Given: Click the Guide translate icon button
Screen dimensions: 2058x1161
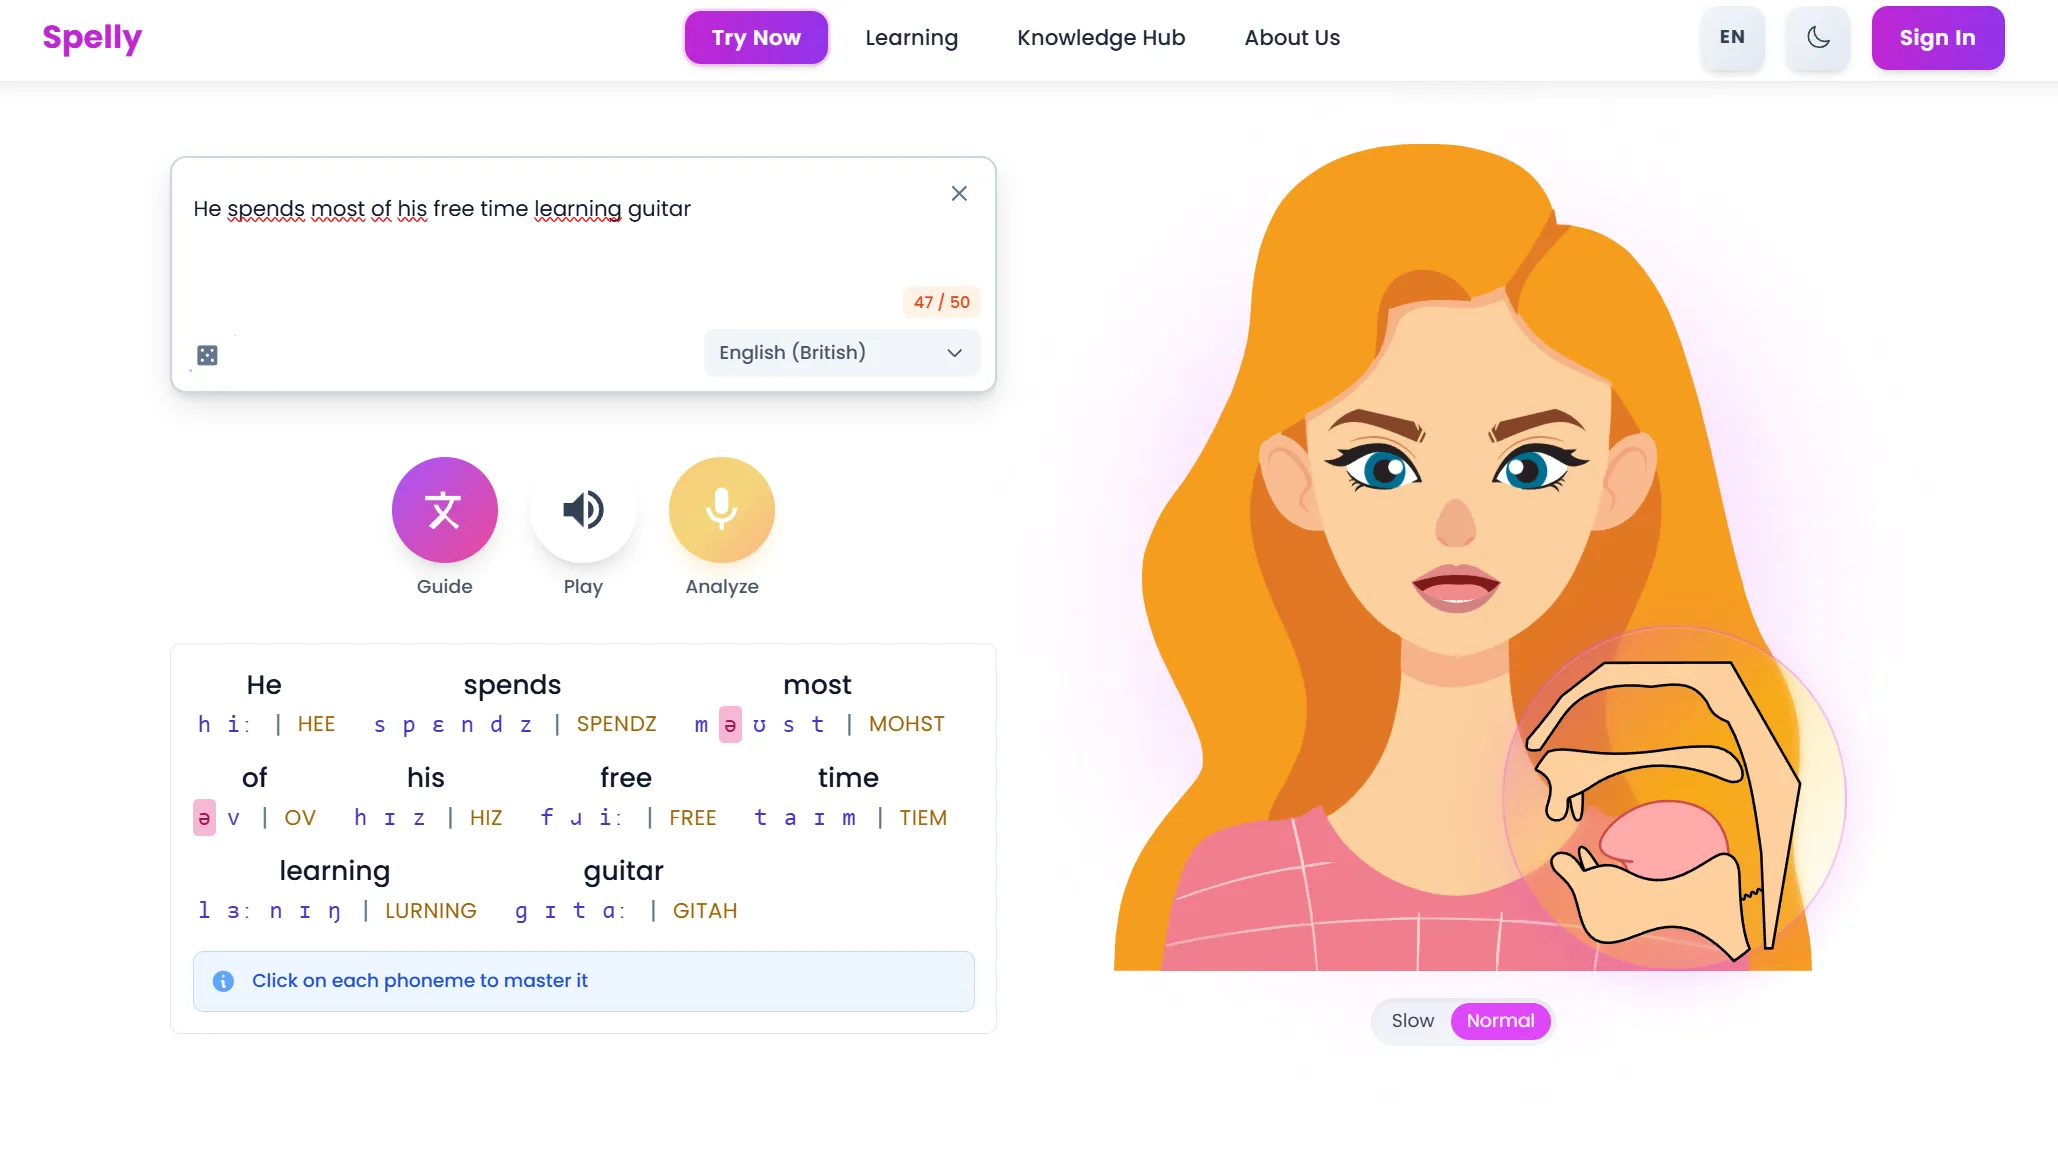Looking at the screenshot, I should [x=444, y=510].
